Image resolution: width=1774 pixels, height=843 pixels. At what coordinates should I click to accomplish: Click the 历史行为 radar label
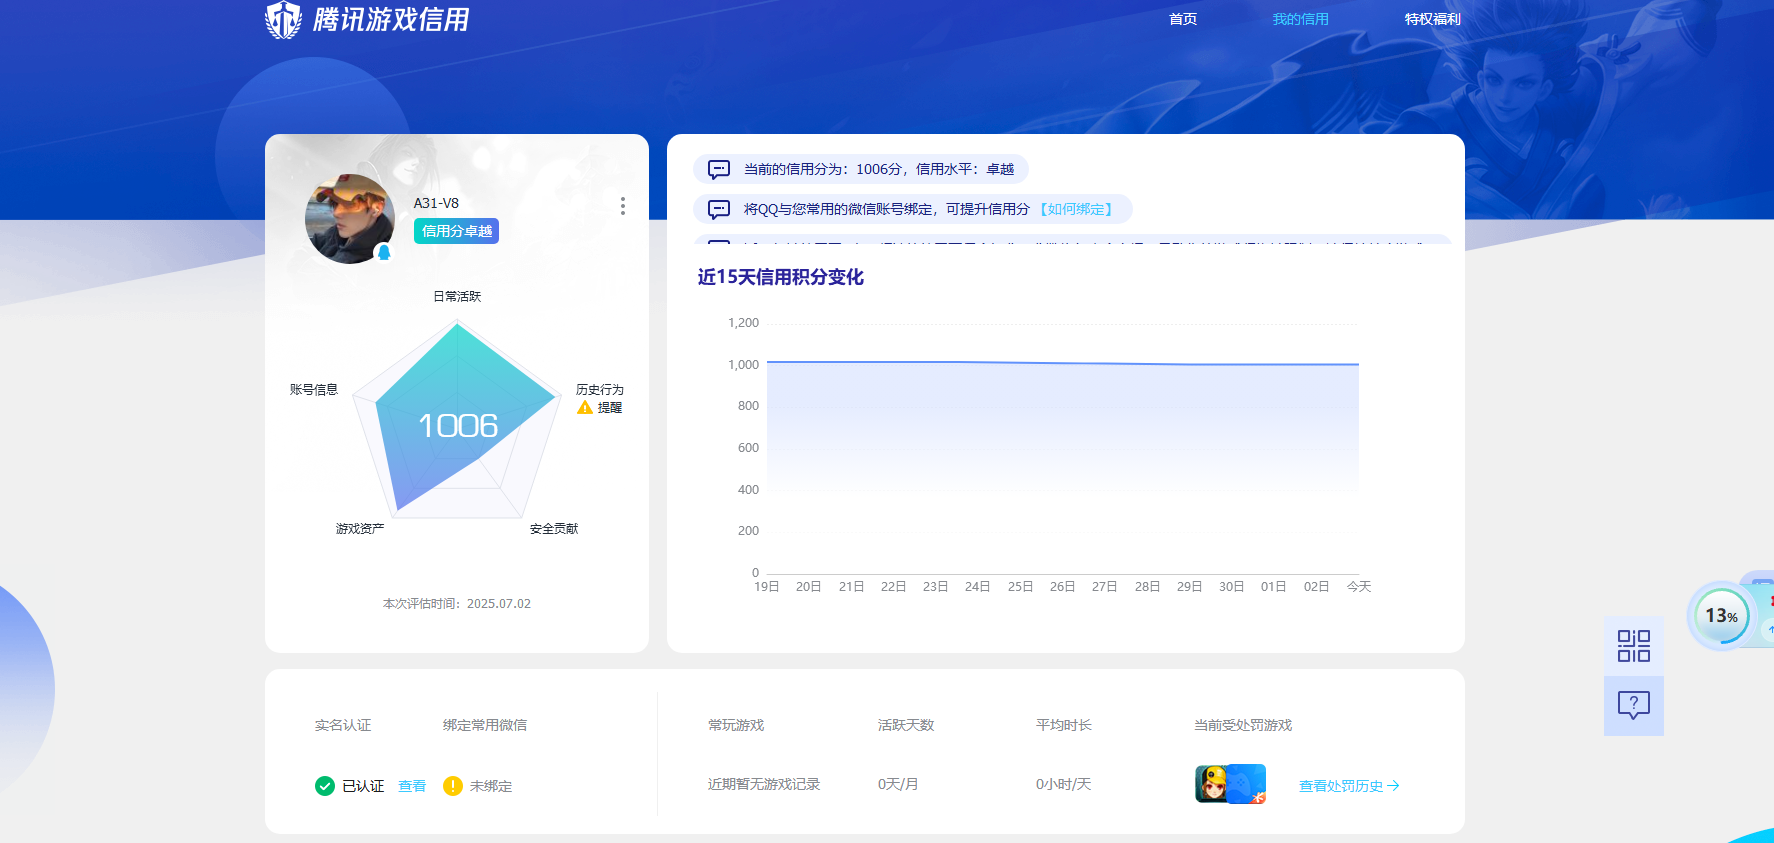(x=599, y=389)
